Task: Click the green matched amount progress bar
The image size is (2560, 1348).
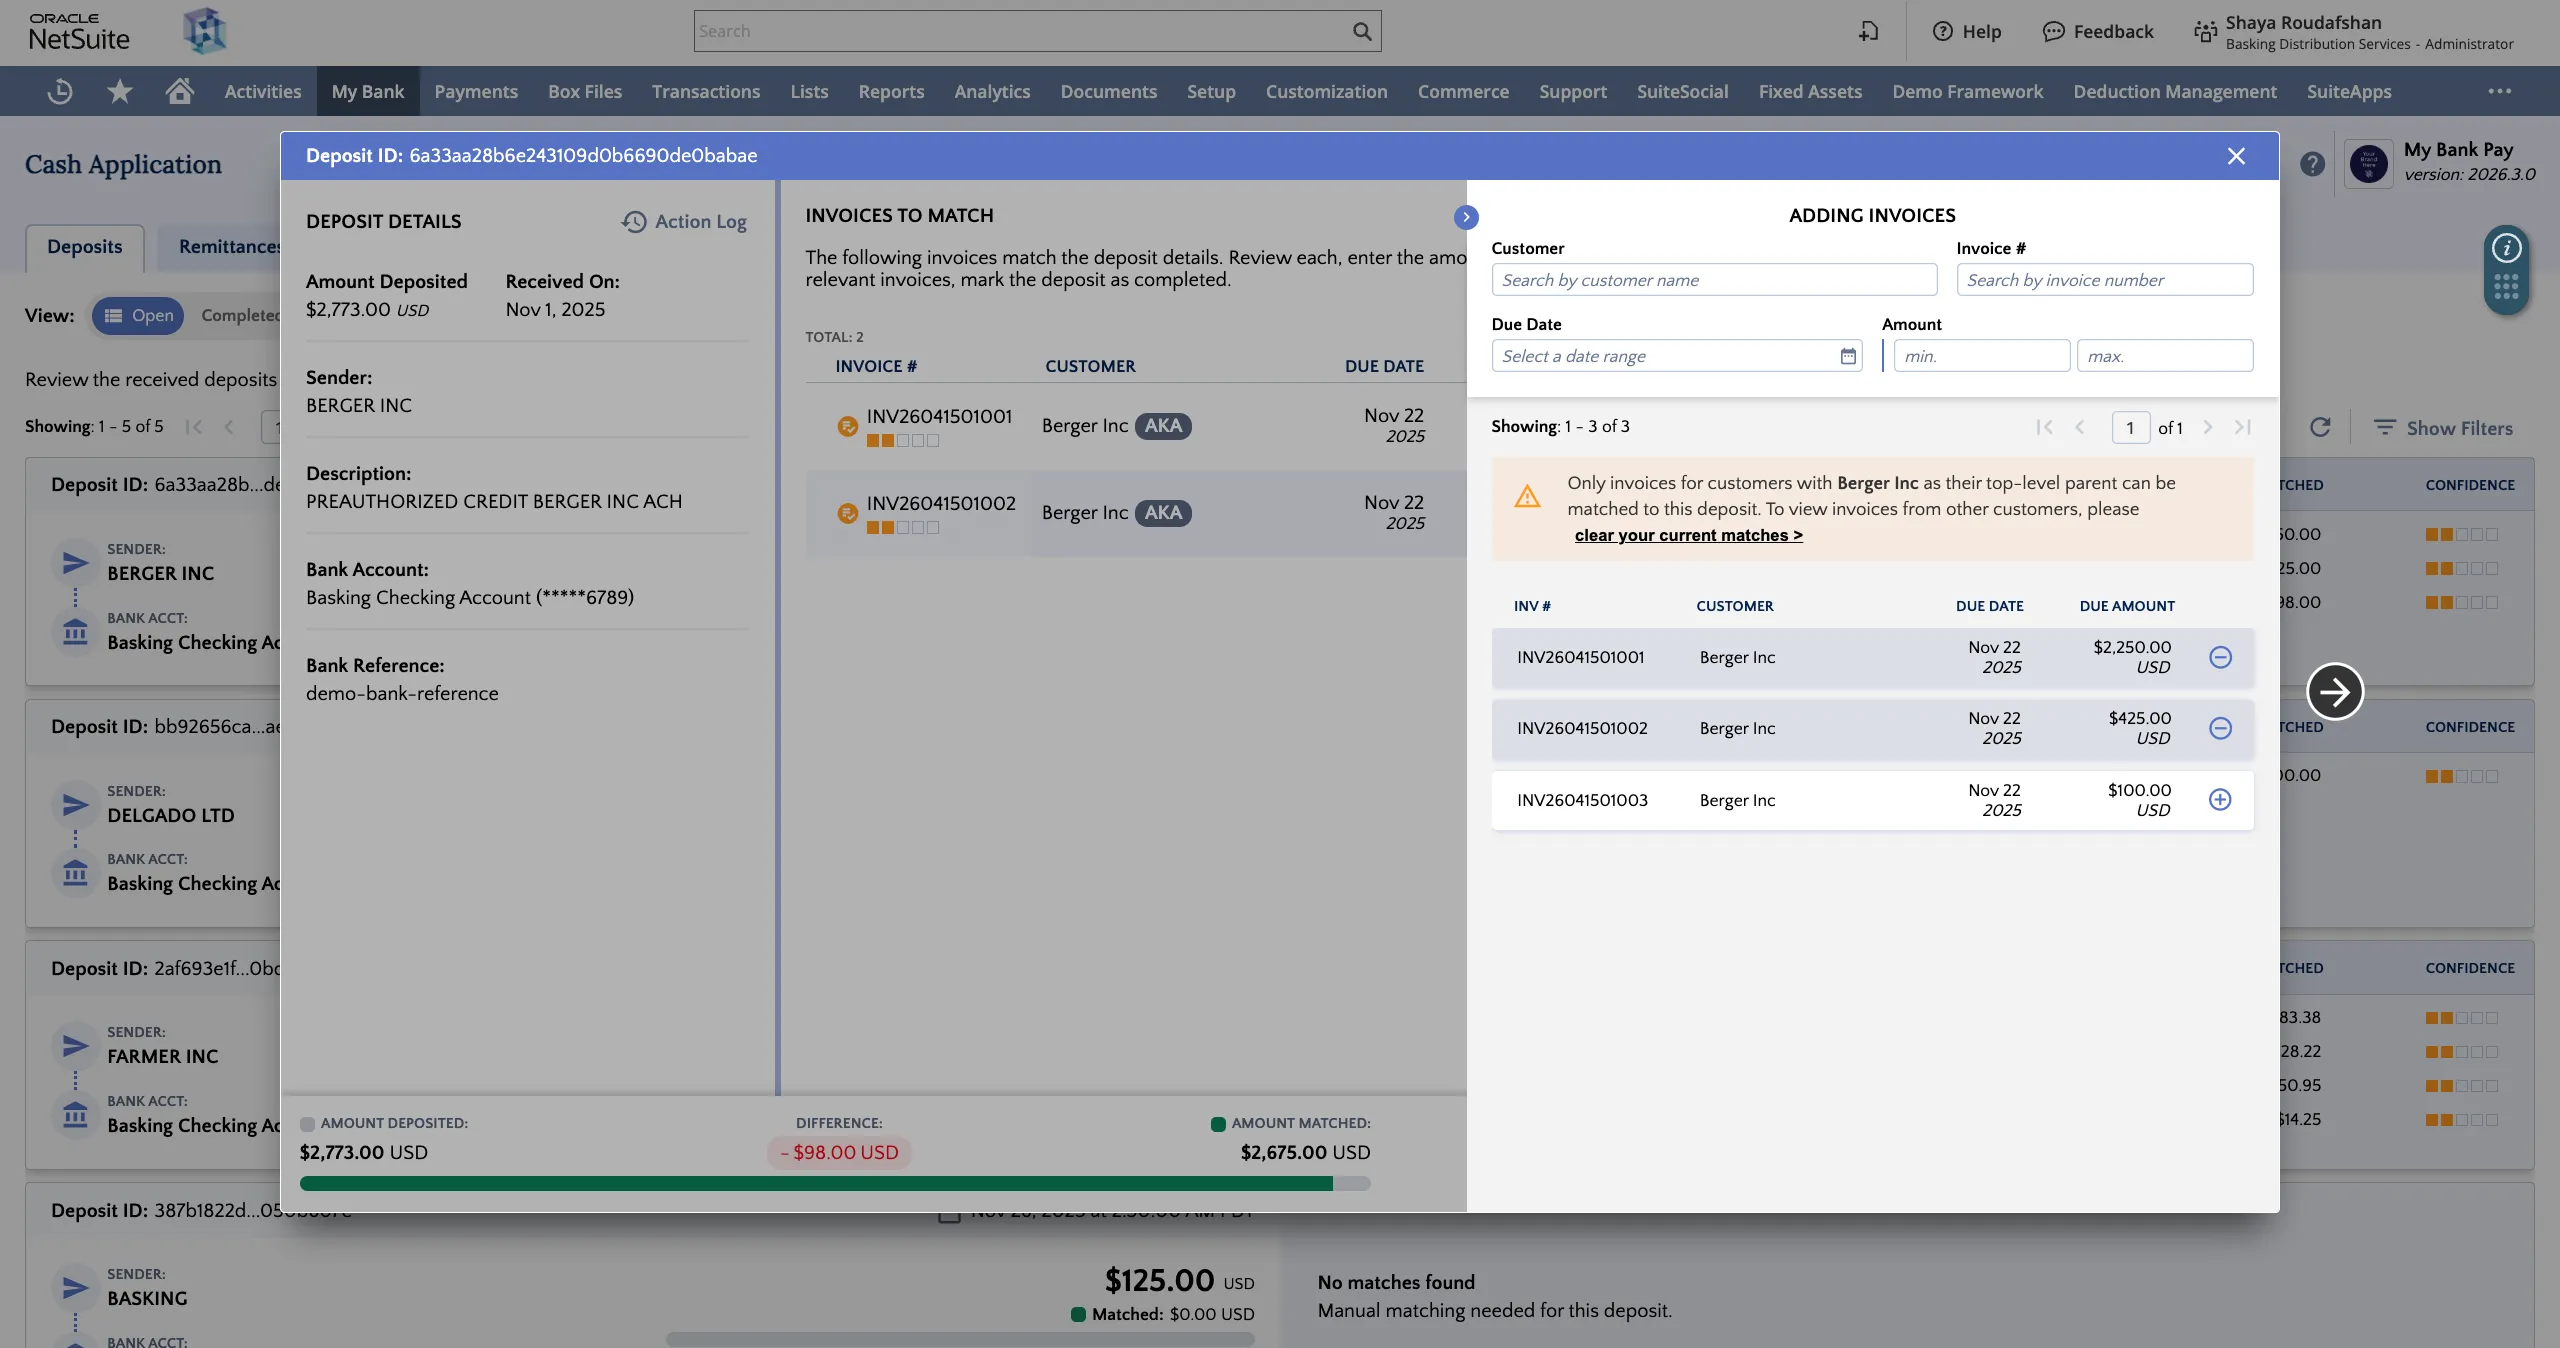Action: [x=816, y=1183]
